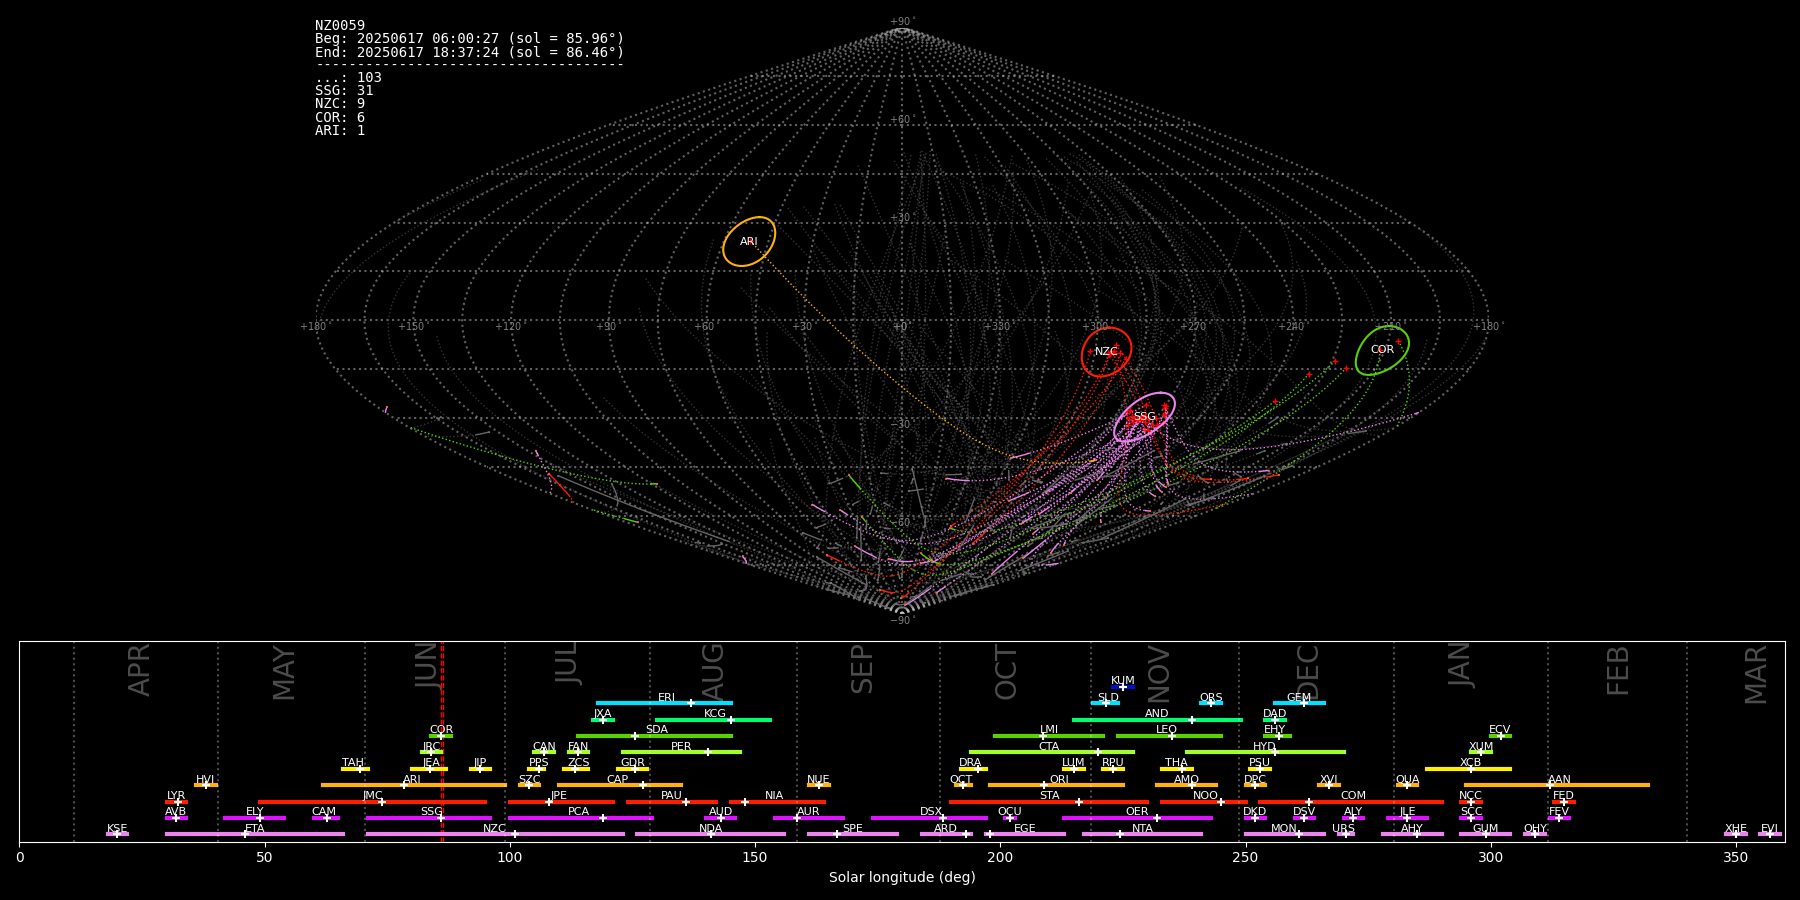
Task: Click the 'Solar longitude (deg)' axis title
Action: pyautogui.click(x=902, y=878)
